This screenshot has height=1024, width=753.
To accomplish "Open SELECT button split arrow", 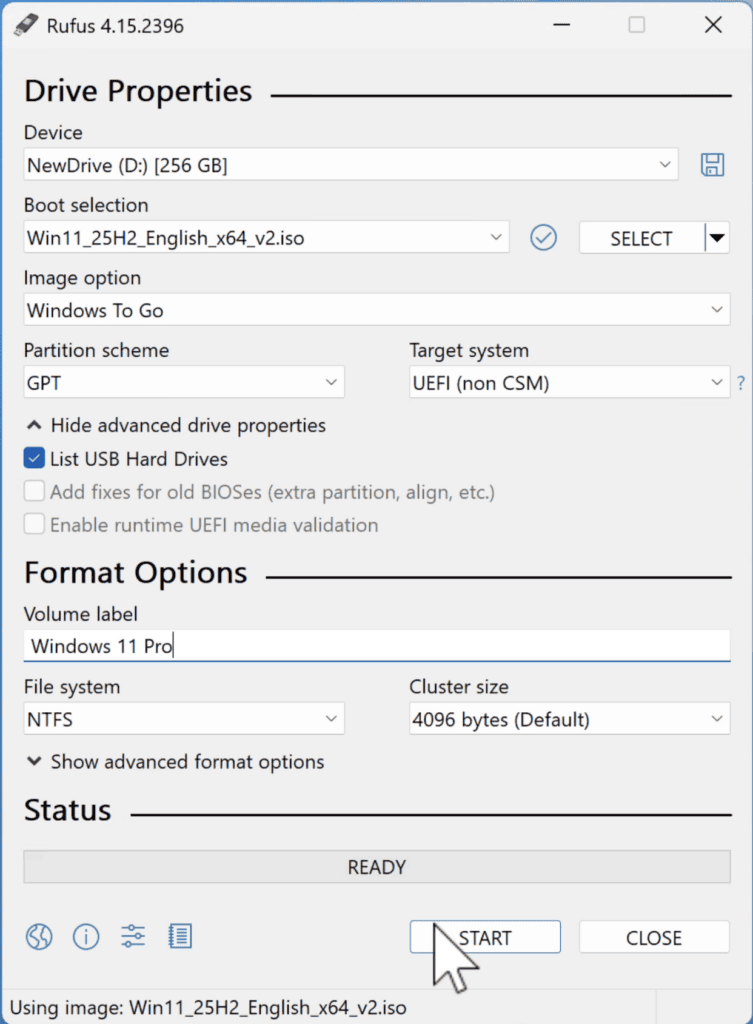I will click(x=717, y=238).
